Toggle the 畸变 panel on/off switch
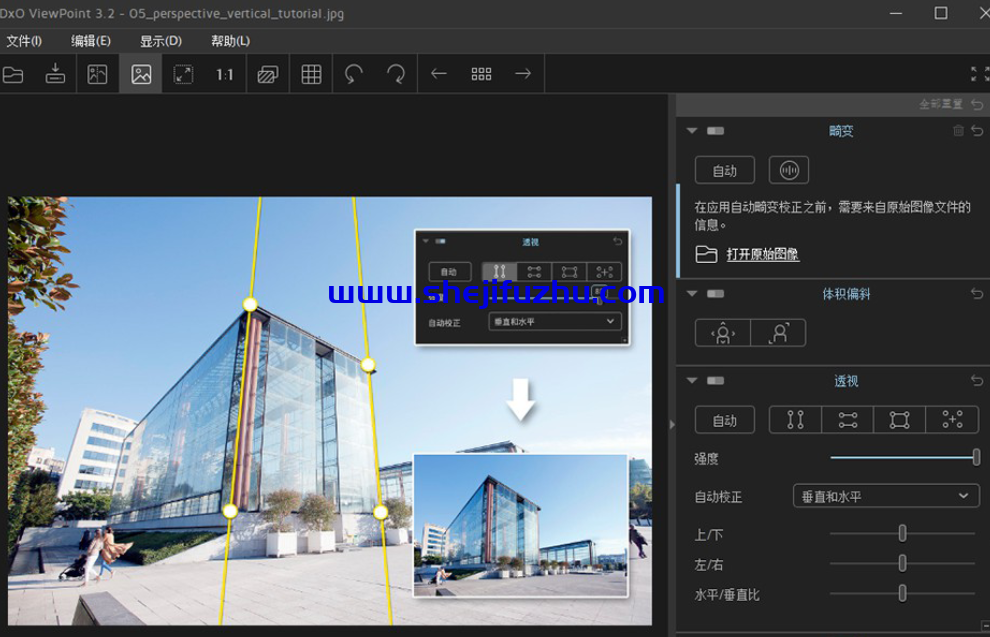This screenshot has width=990, height=637. pyautogui.click(x=715, y=131)
